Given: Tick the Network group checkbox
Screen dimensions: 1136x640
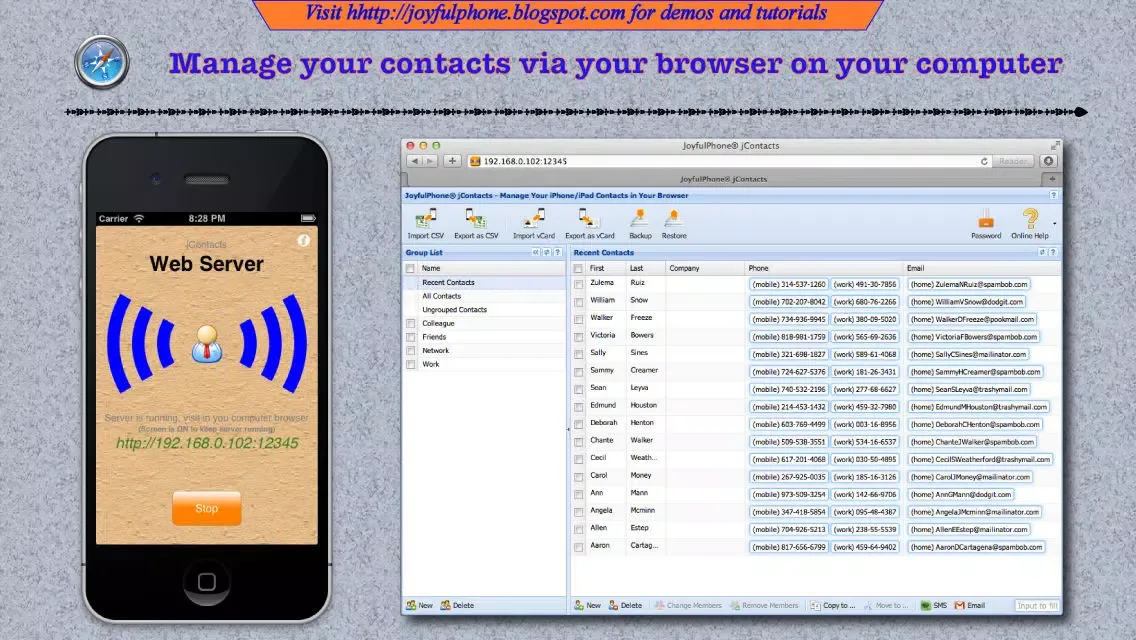Looking at the screenshot, I should coord(411,351).
